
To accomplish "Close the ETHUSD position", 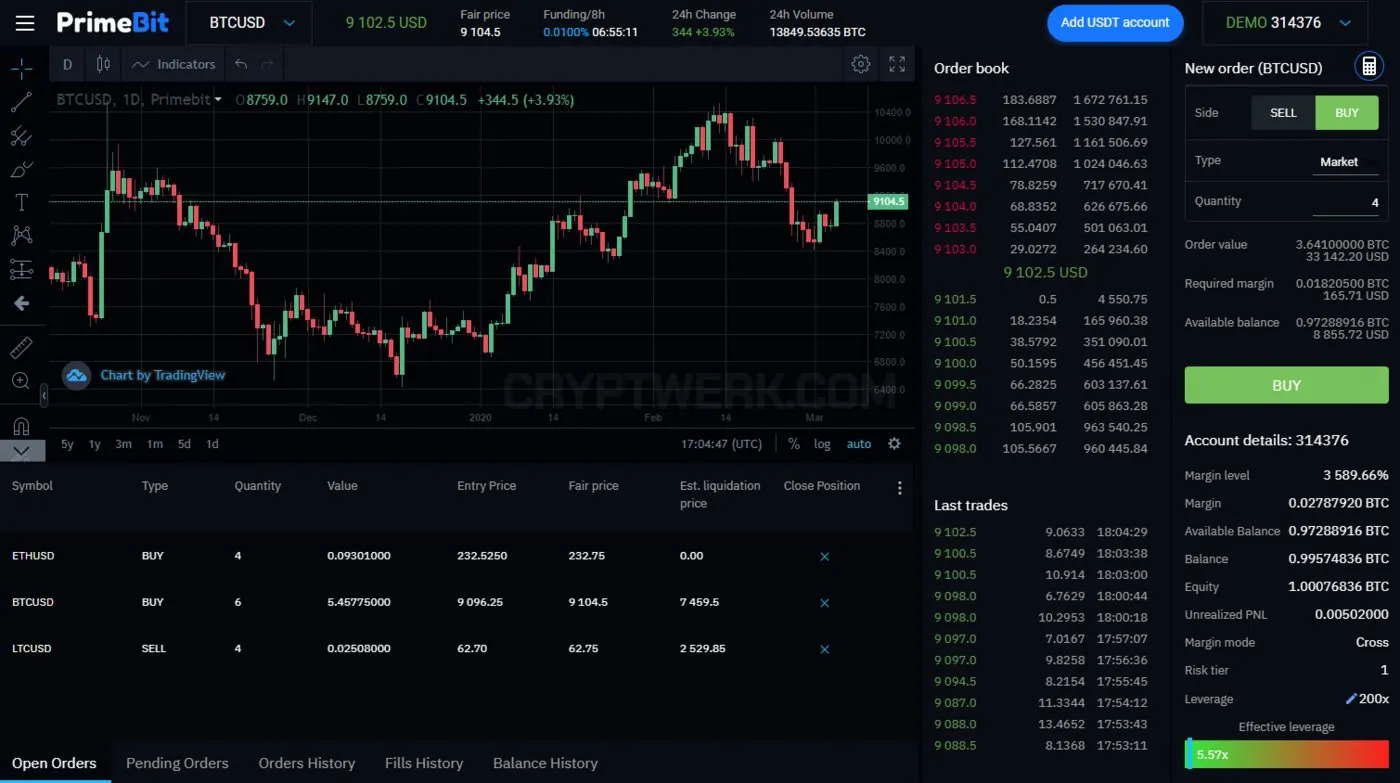I will tap(824, 556).
